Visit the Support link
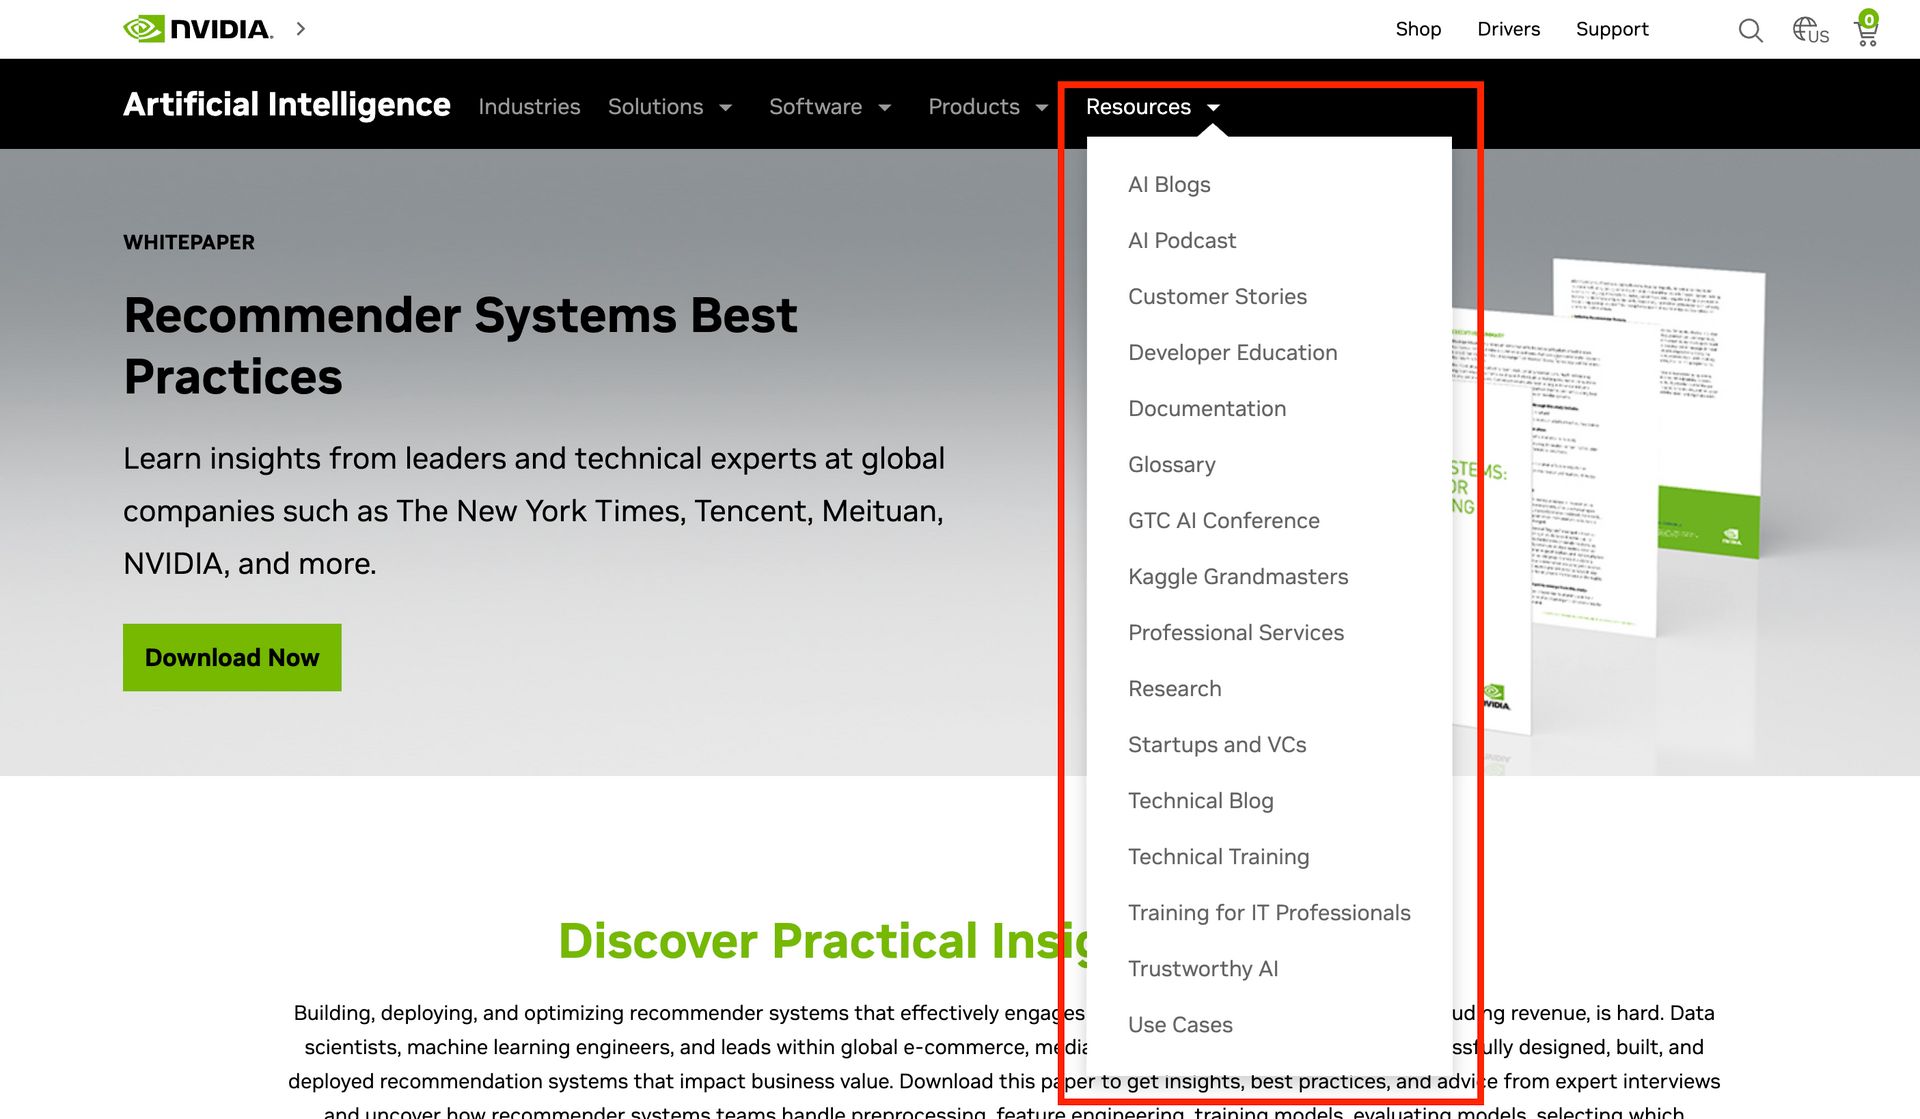This screenshot has height=1119, width=1920. click(1611, 29)
